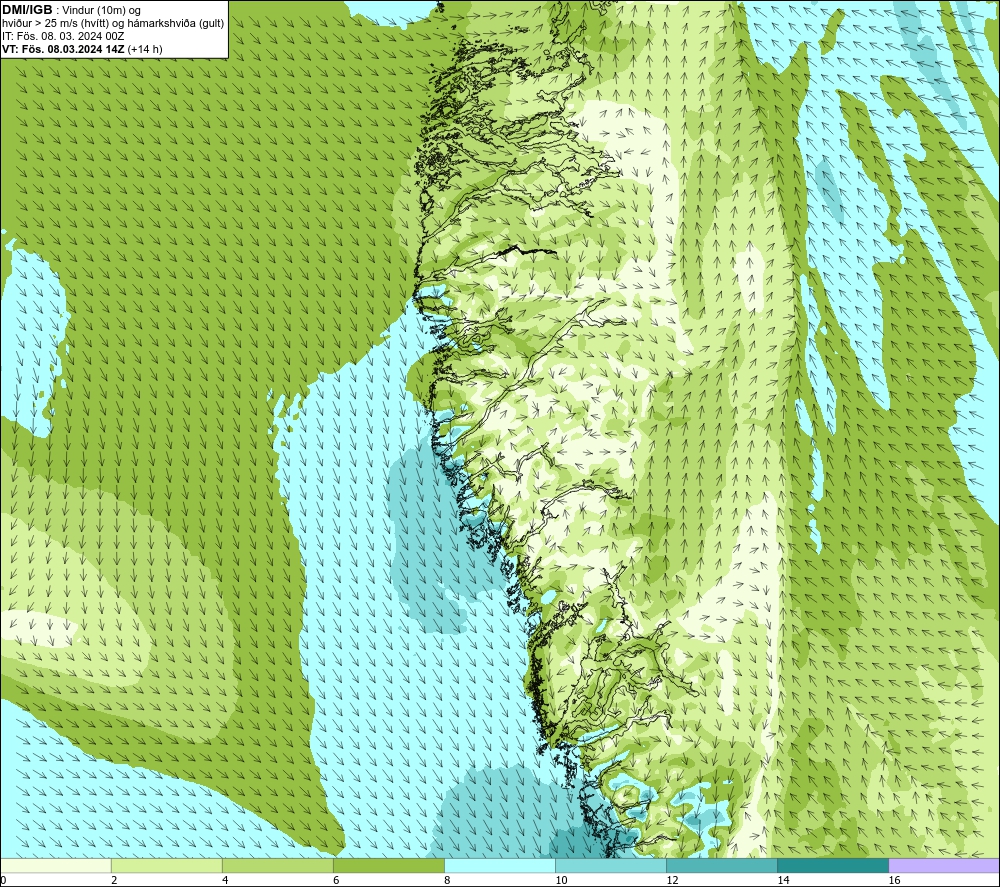Click the dark green 6–8 m/s scale swatch
Screen dimensions: 1000x887
tap(389, 866)
